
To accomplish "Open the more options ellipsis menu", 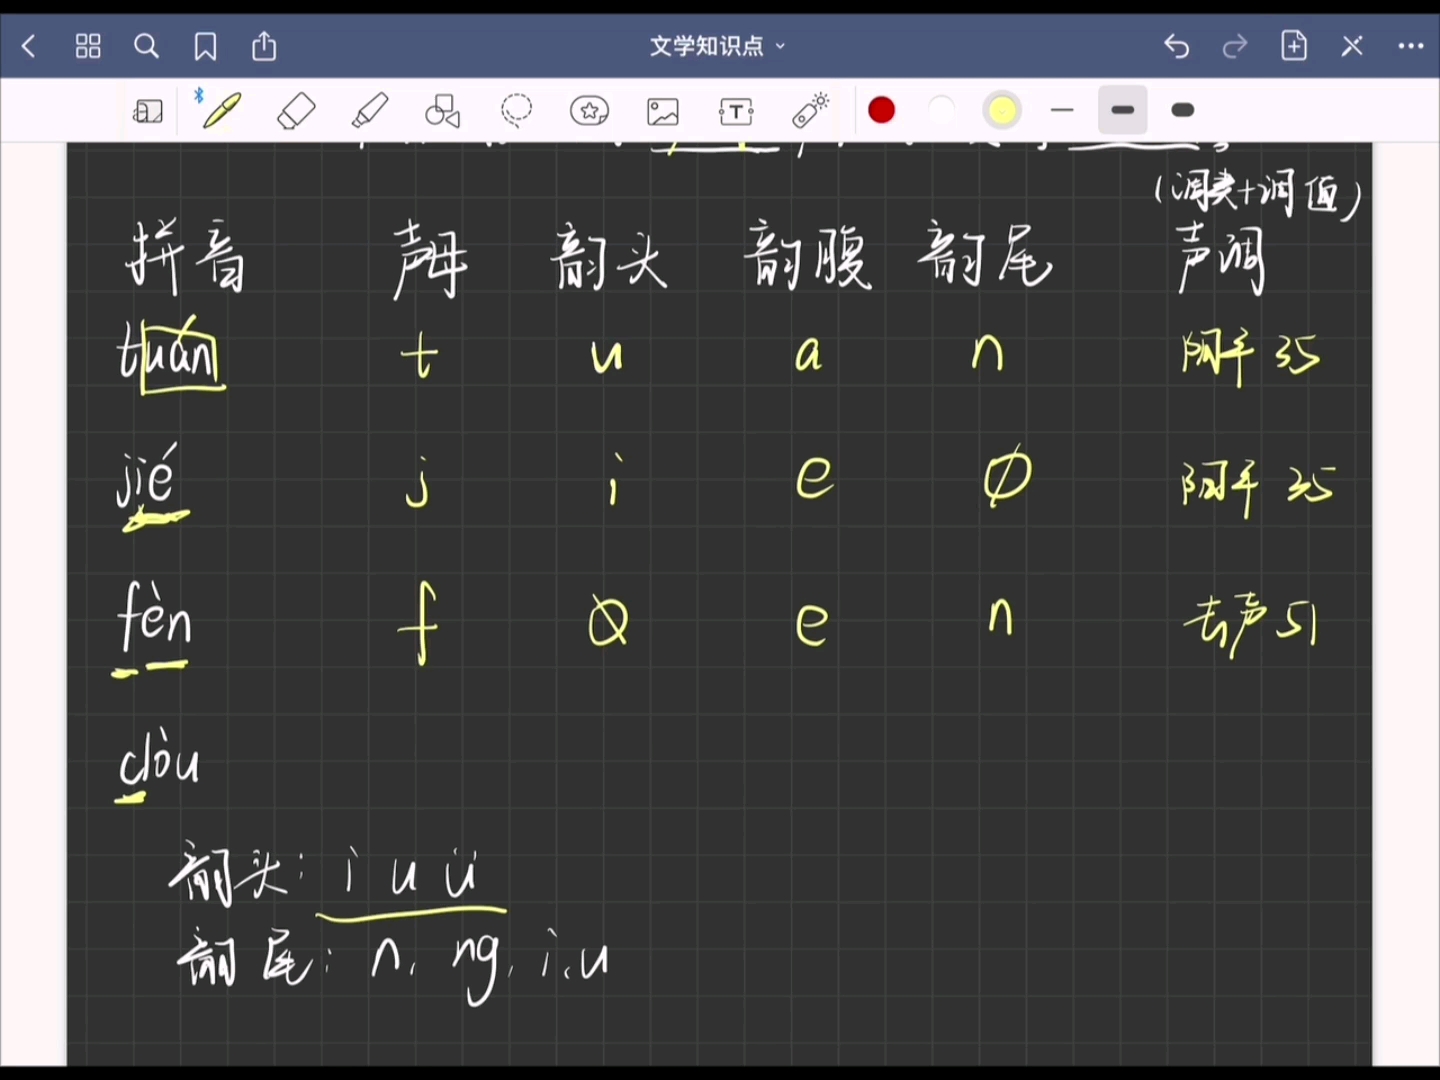I will pyautogui.click(x=1411, y=46).
